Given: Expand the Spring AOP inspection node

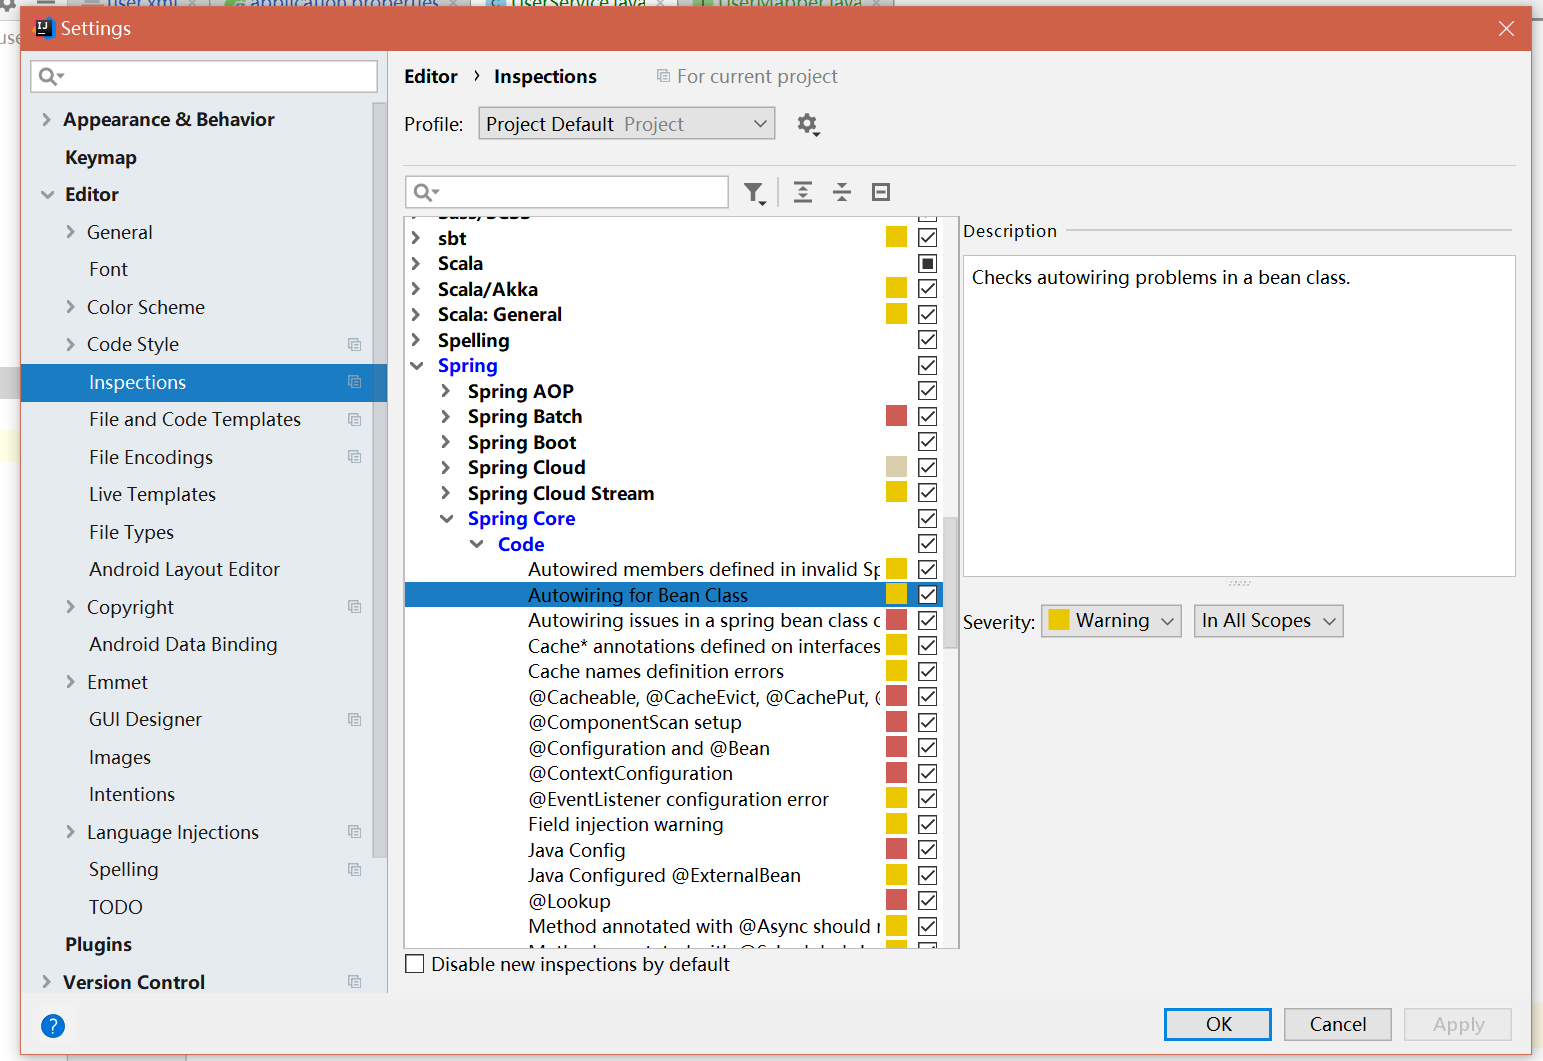Looking at the screenshot, I should pyautogui.click(x=446, y=391).
